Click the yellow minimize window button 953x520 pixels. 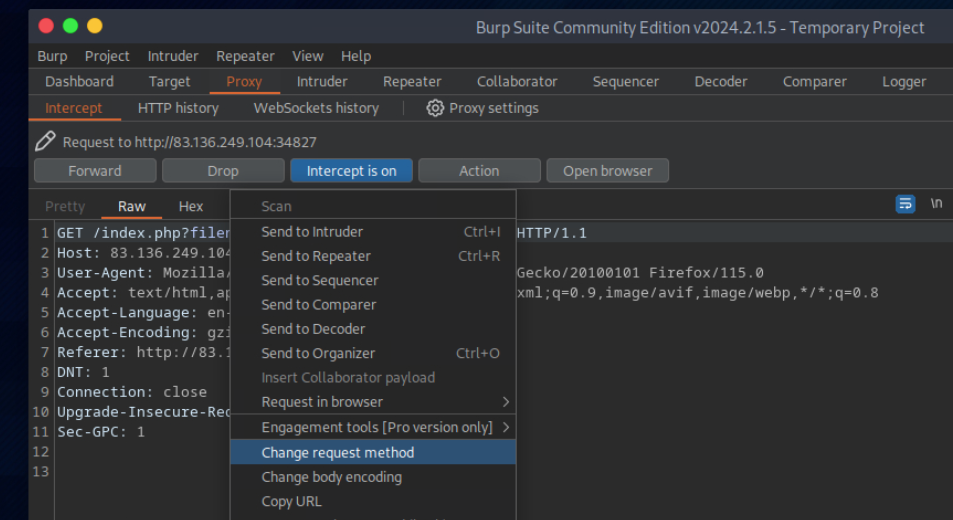[x=95, y=26]
